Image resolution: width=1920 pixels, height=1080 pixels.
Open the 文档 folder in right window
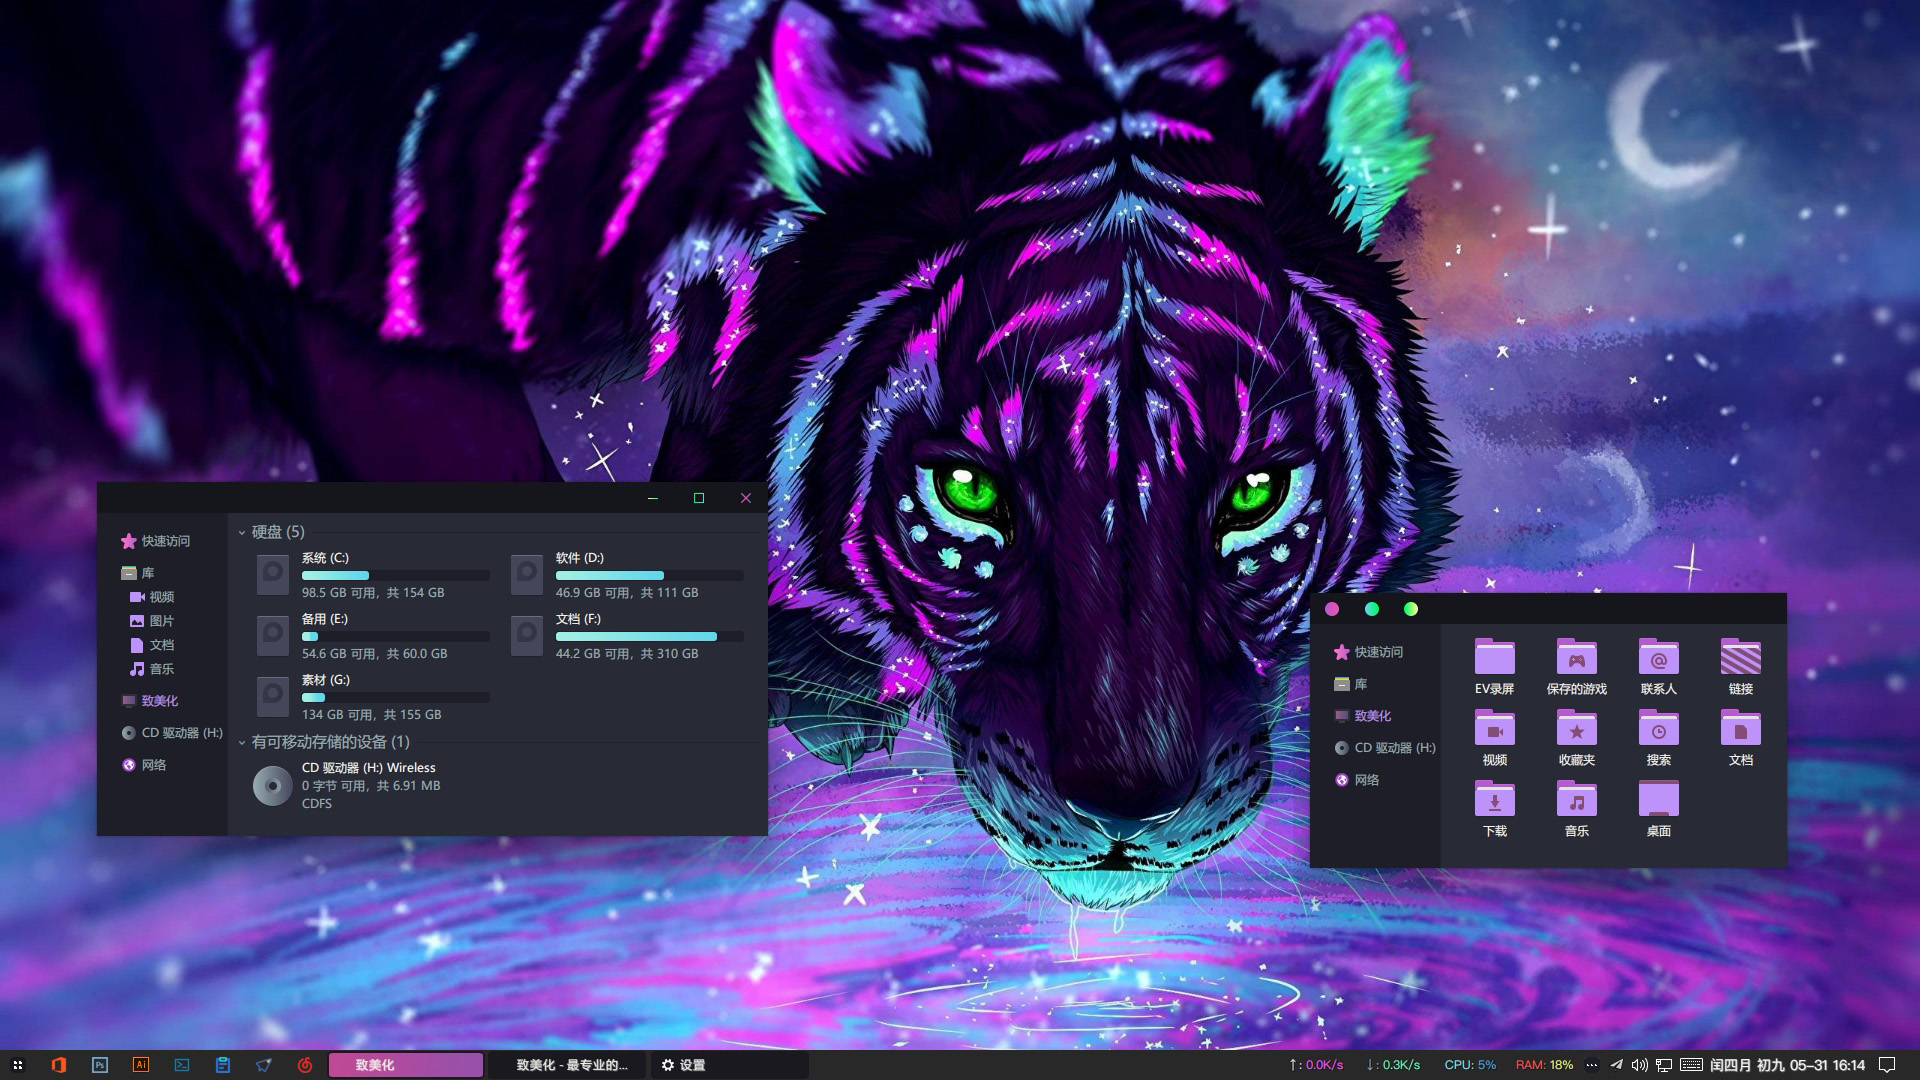[x=1740, y=728]
